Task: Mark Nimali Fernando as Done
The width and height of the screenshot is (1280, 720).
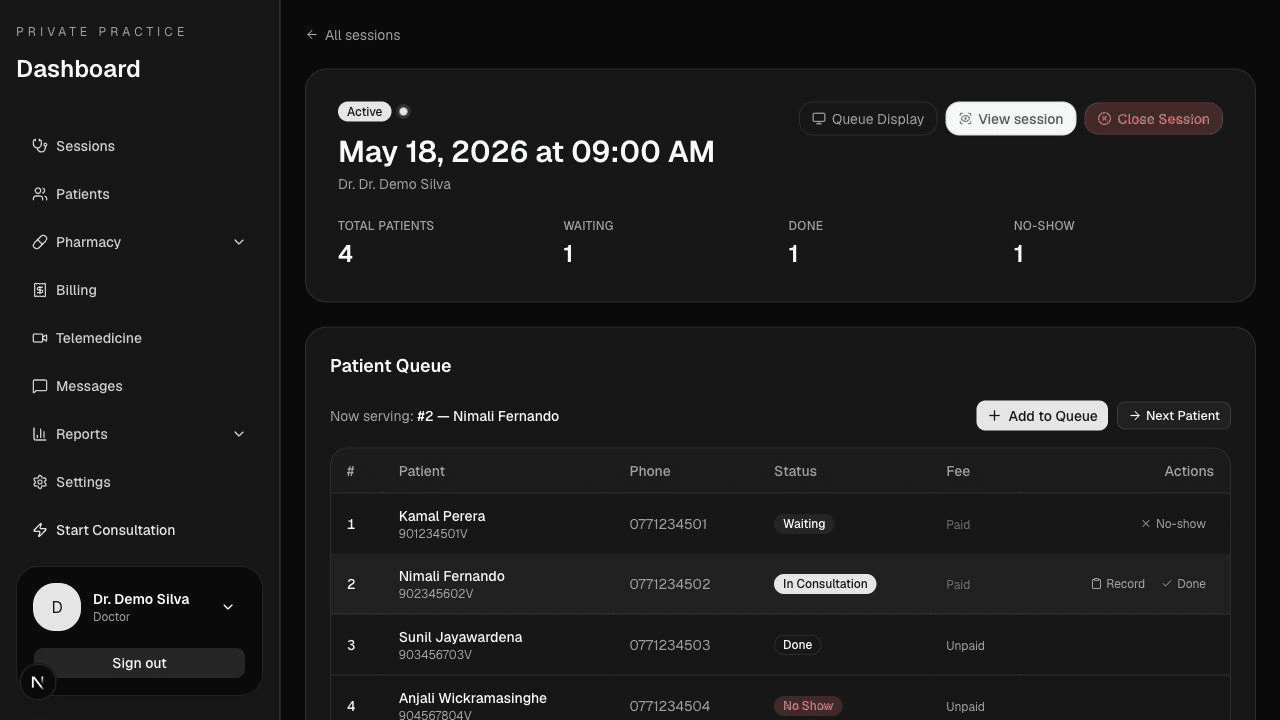Action: tap(1184, 584)
